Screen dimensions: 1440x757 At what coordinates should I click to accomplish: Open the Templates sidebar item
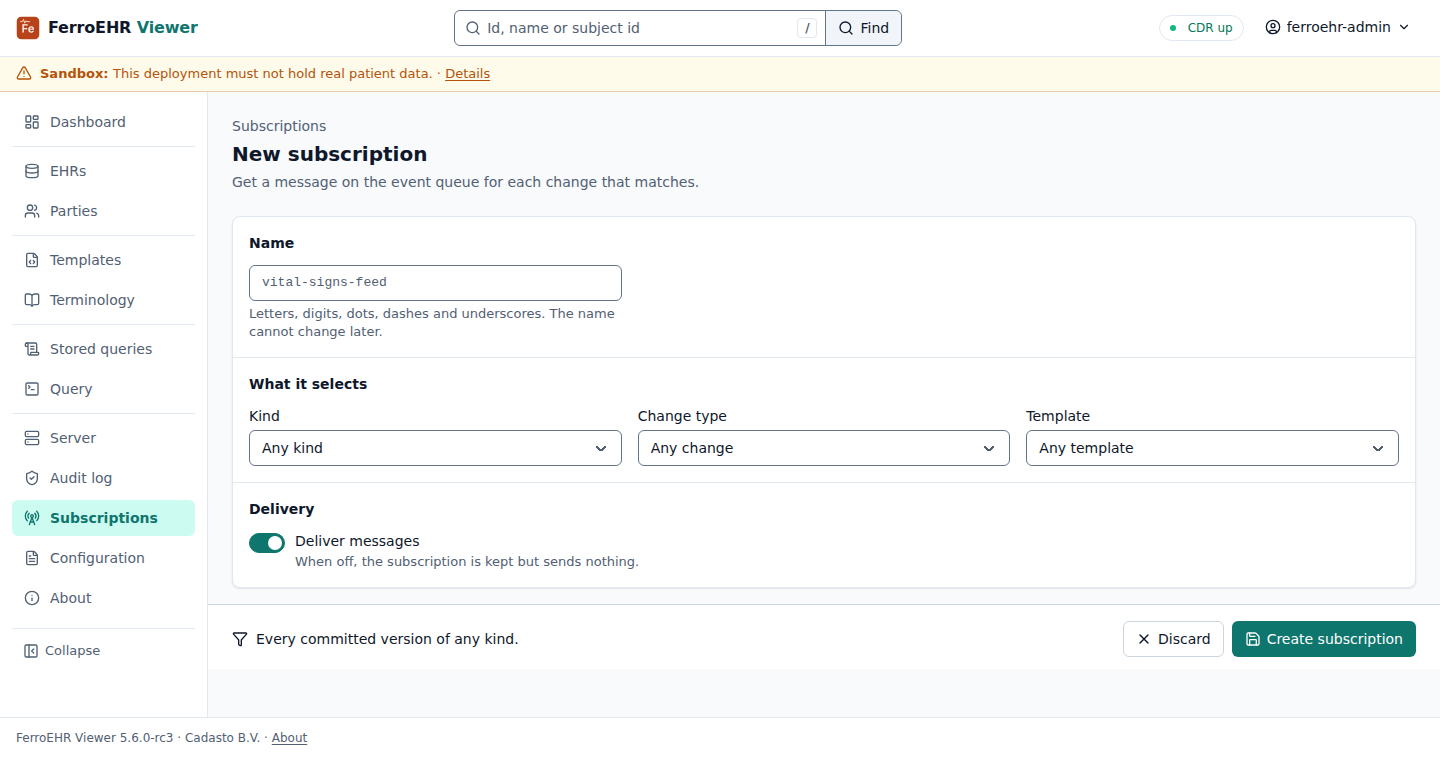[x=103, y=260]
